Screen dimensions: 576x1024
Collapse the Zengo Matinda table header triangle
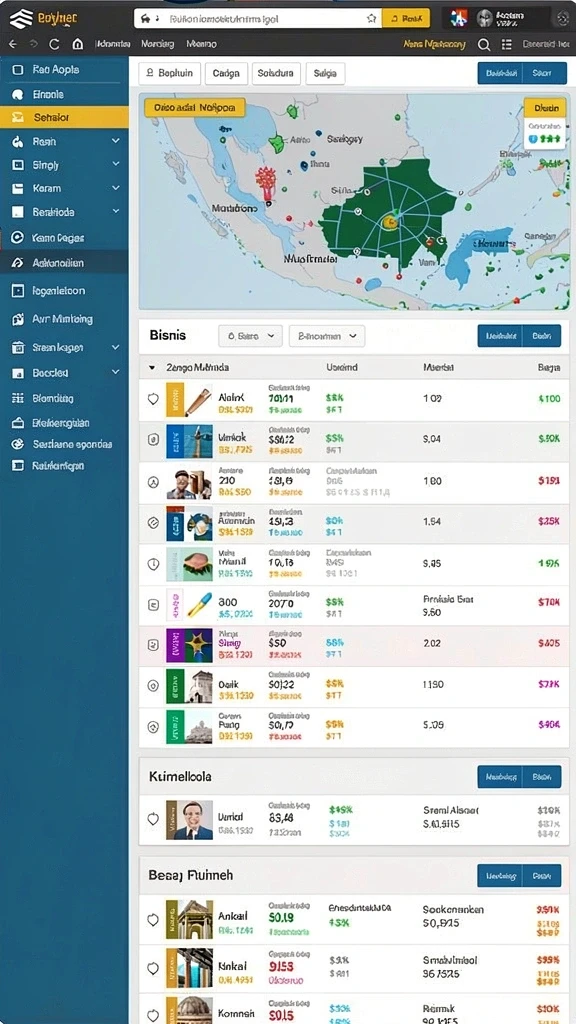click(152, 368)
